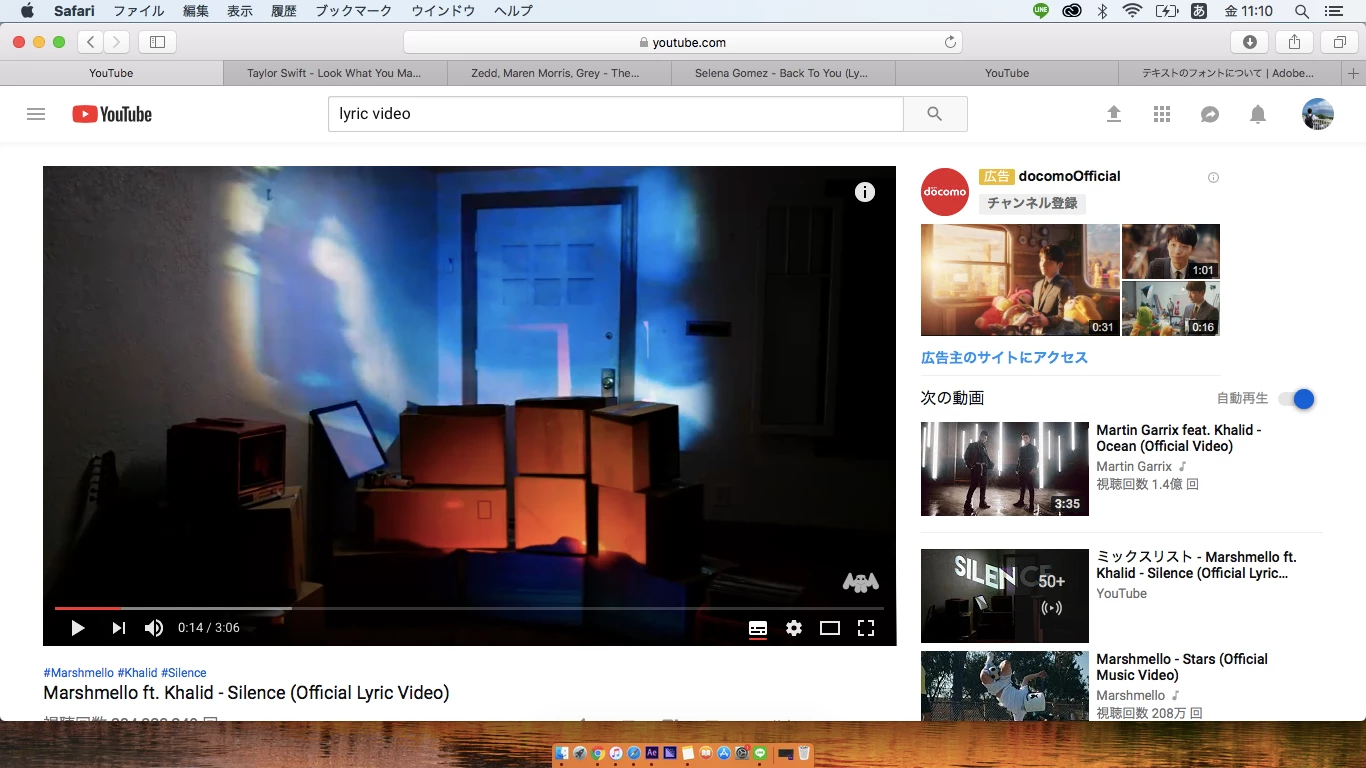Open the ファイル menu
The height and width of the screenshot is (768, 1366).
click(x=139, y=11)
